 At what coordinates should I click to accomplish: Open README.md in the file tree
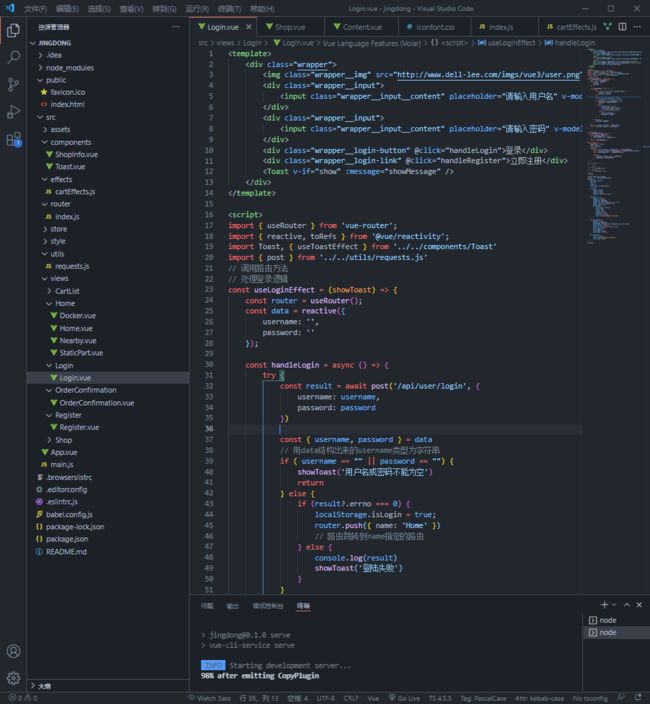[x=66, y=551]
